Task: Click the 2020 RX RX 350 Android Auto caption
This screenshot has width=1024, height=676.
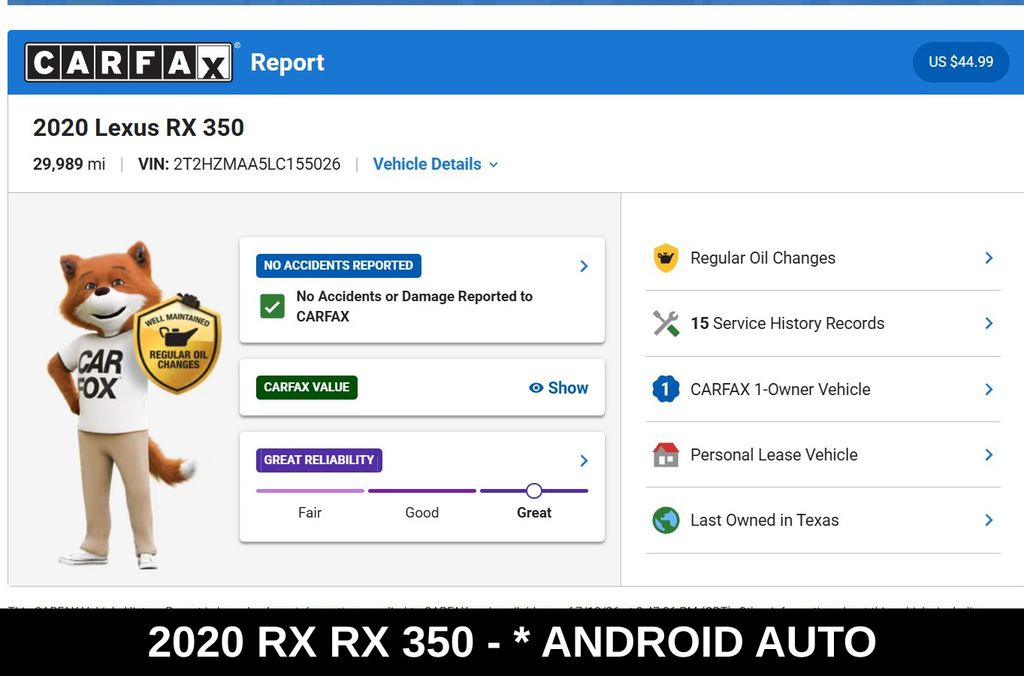Action: [512, 641]
